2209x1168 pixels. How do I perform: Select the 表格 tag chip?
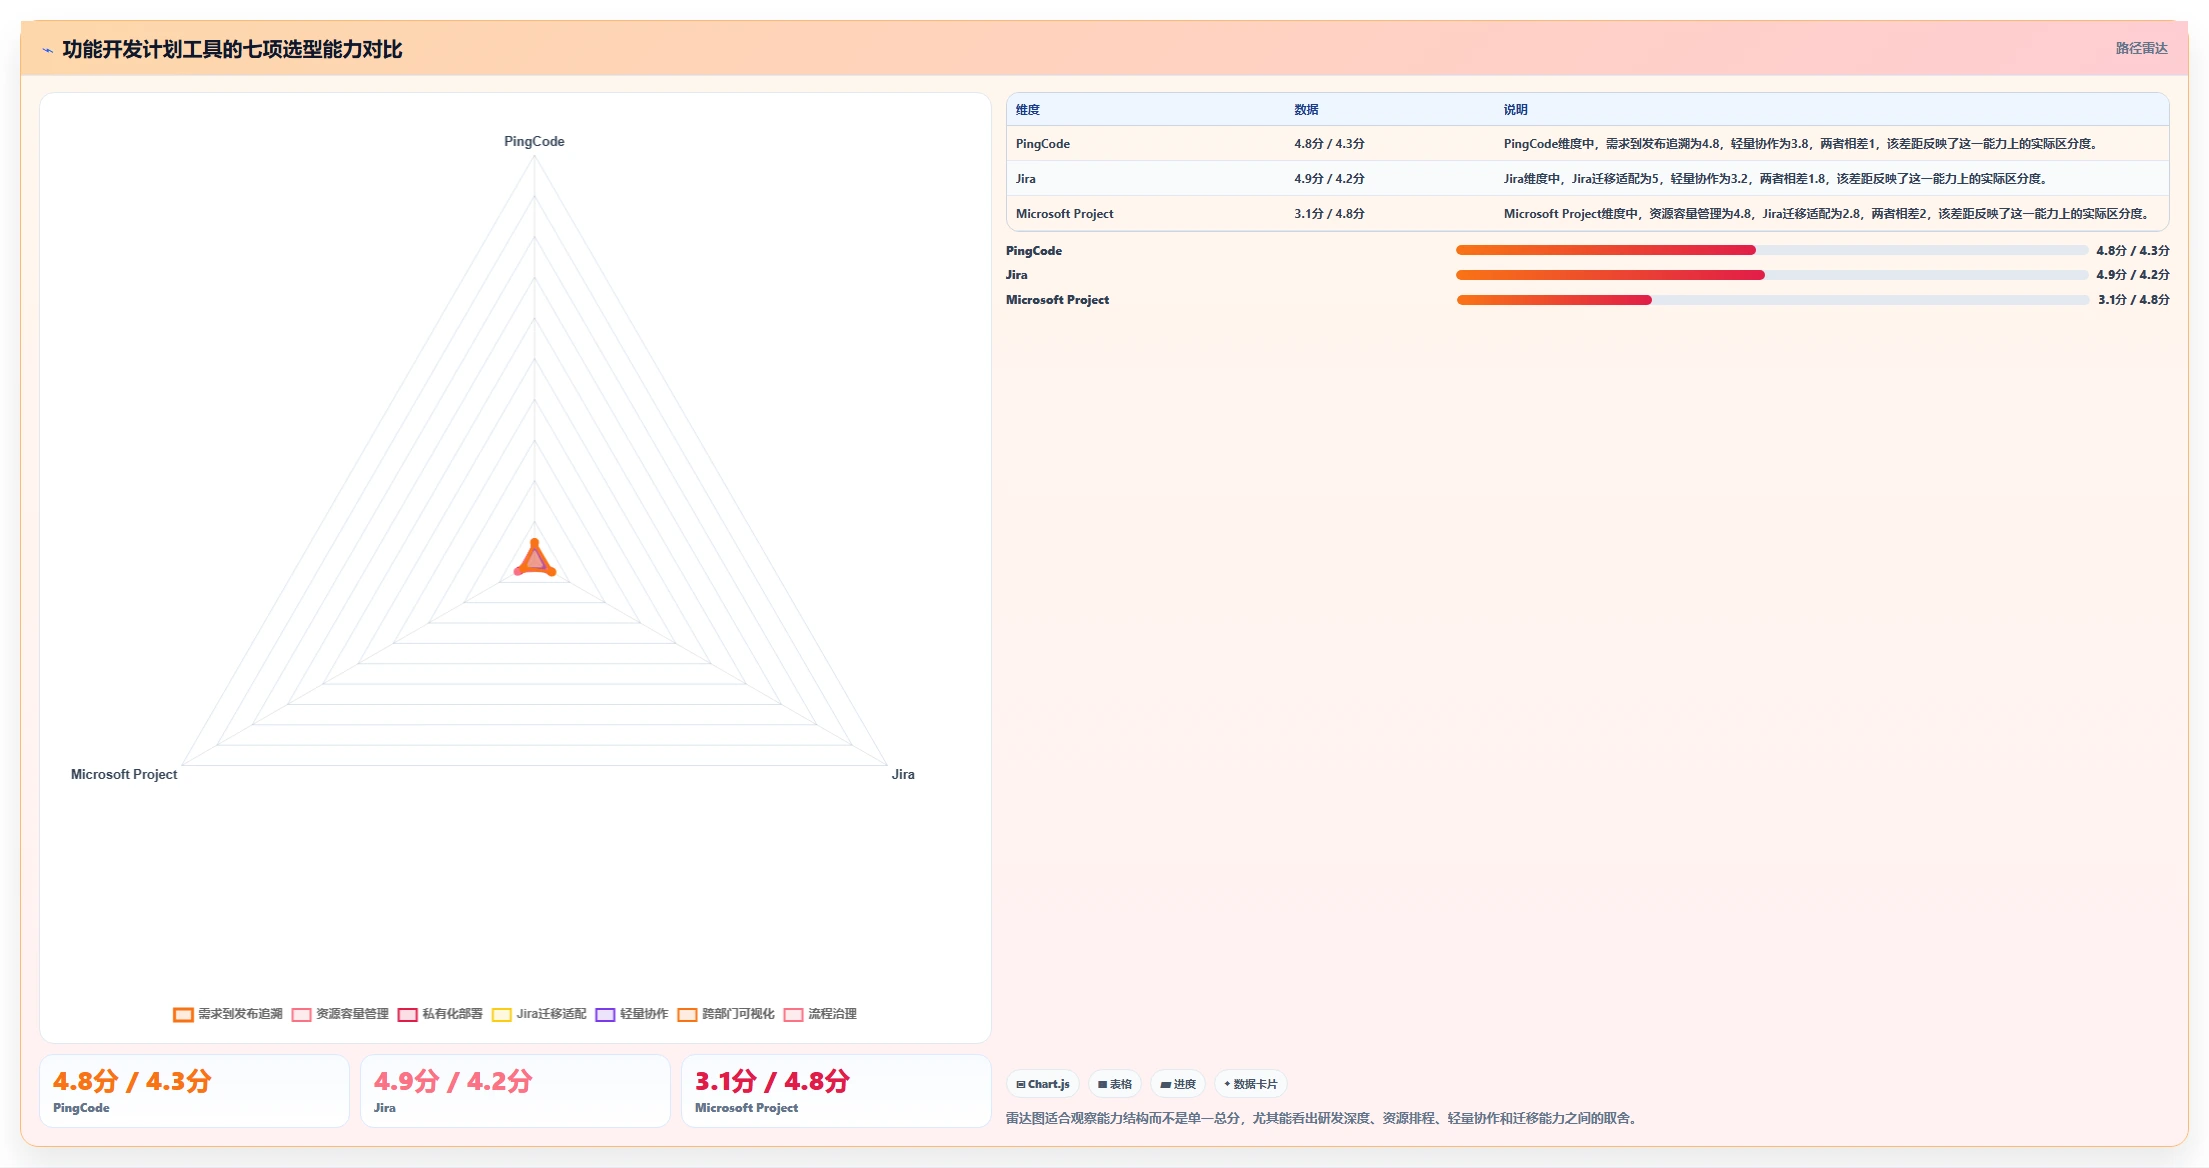pyautogui.click(x=1115, y=1084)
